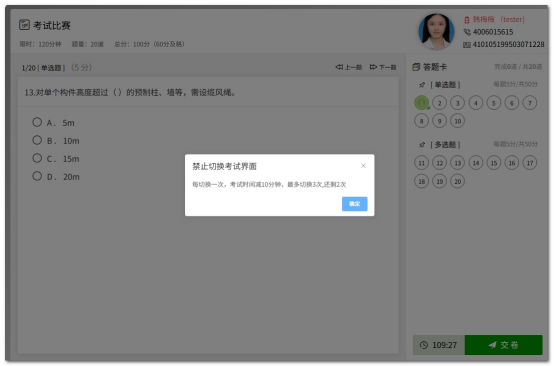Jump to question 5 on answer card
Viewport: 554px width, 366px height.
pos(494,103)
